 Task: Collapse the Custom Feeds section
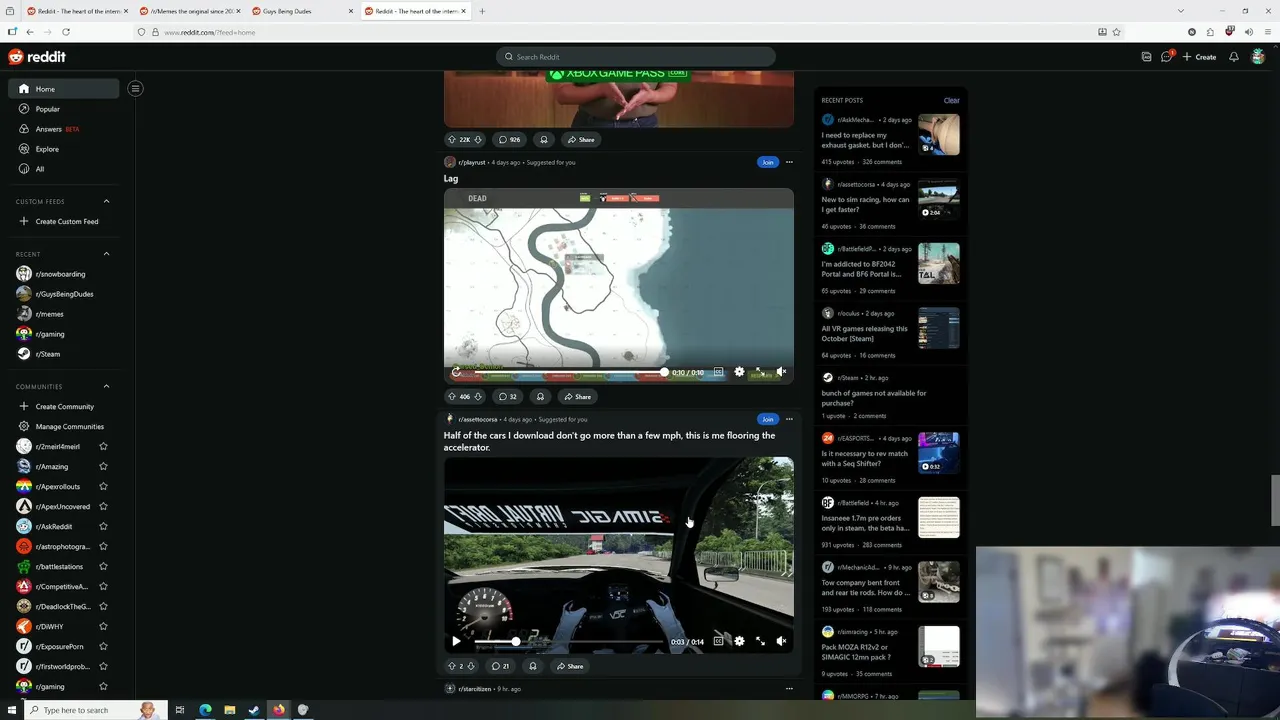coord(106,201)
